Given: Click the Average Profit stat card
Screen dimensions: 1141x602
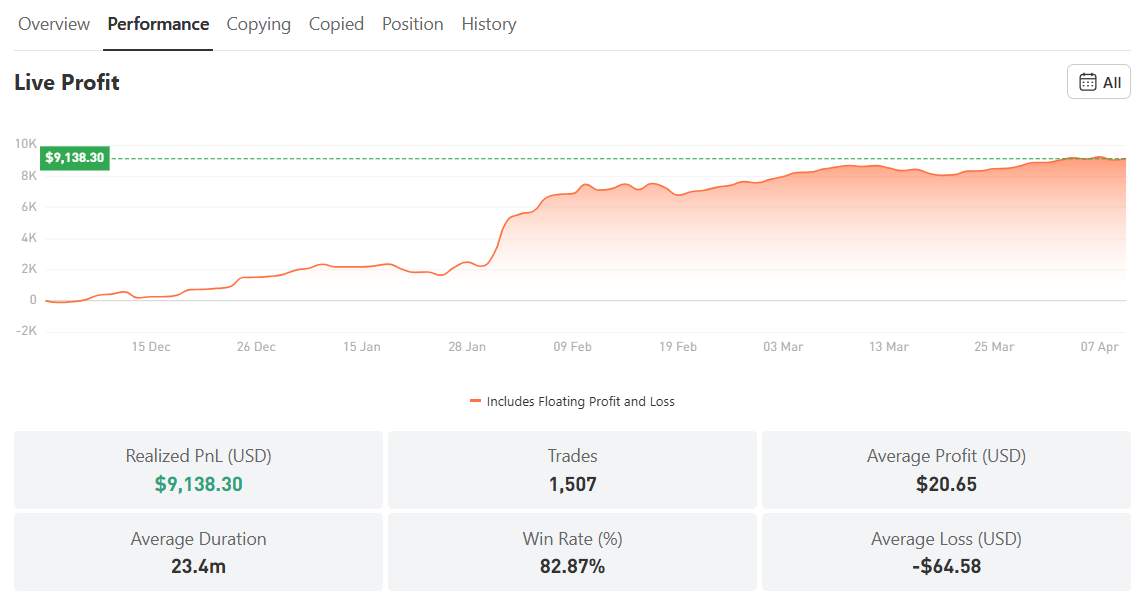Looking at the screenshot, I should (x=945, y=467).
